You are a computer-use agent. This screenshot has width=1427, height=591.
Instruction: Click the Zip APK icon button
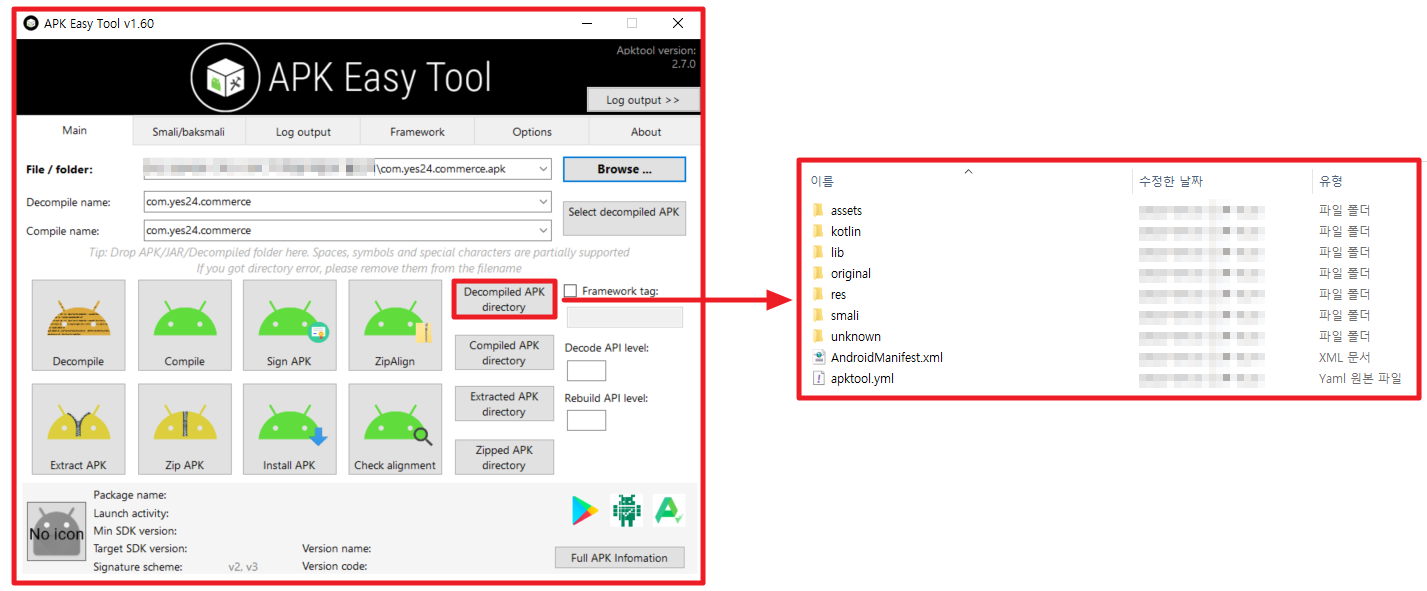pos(185,430)
